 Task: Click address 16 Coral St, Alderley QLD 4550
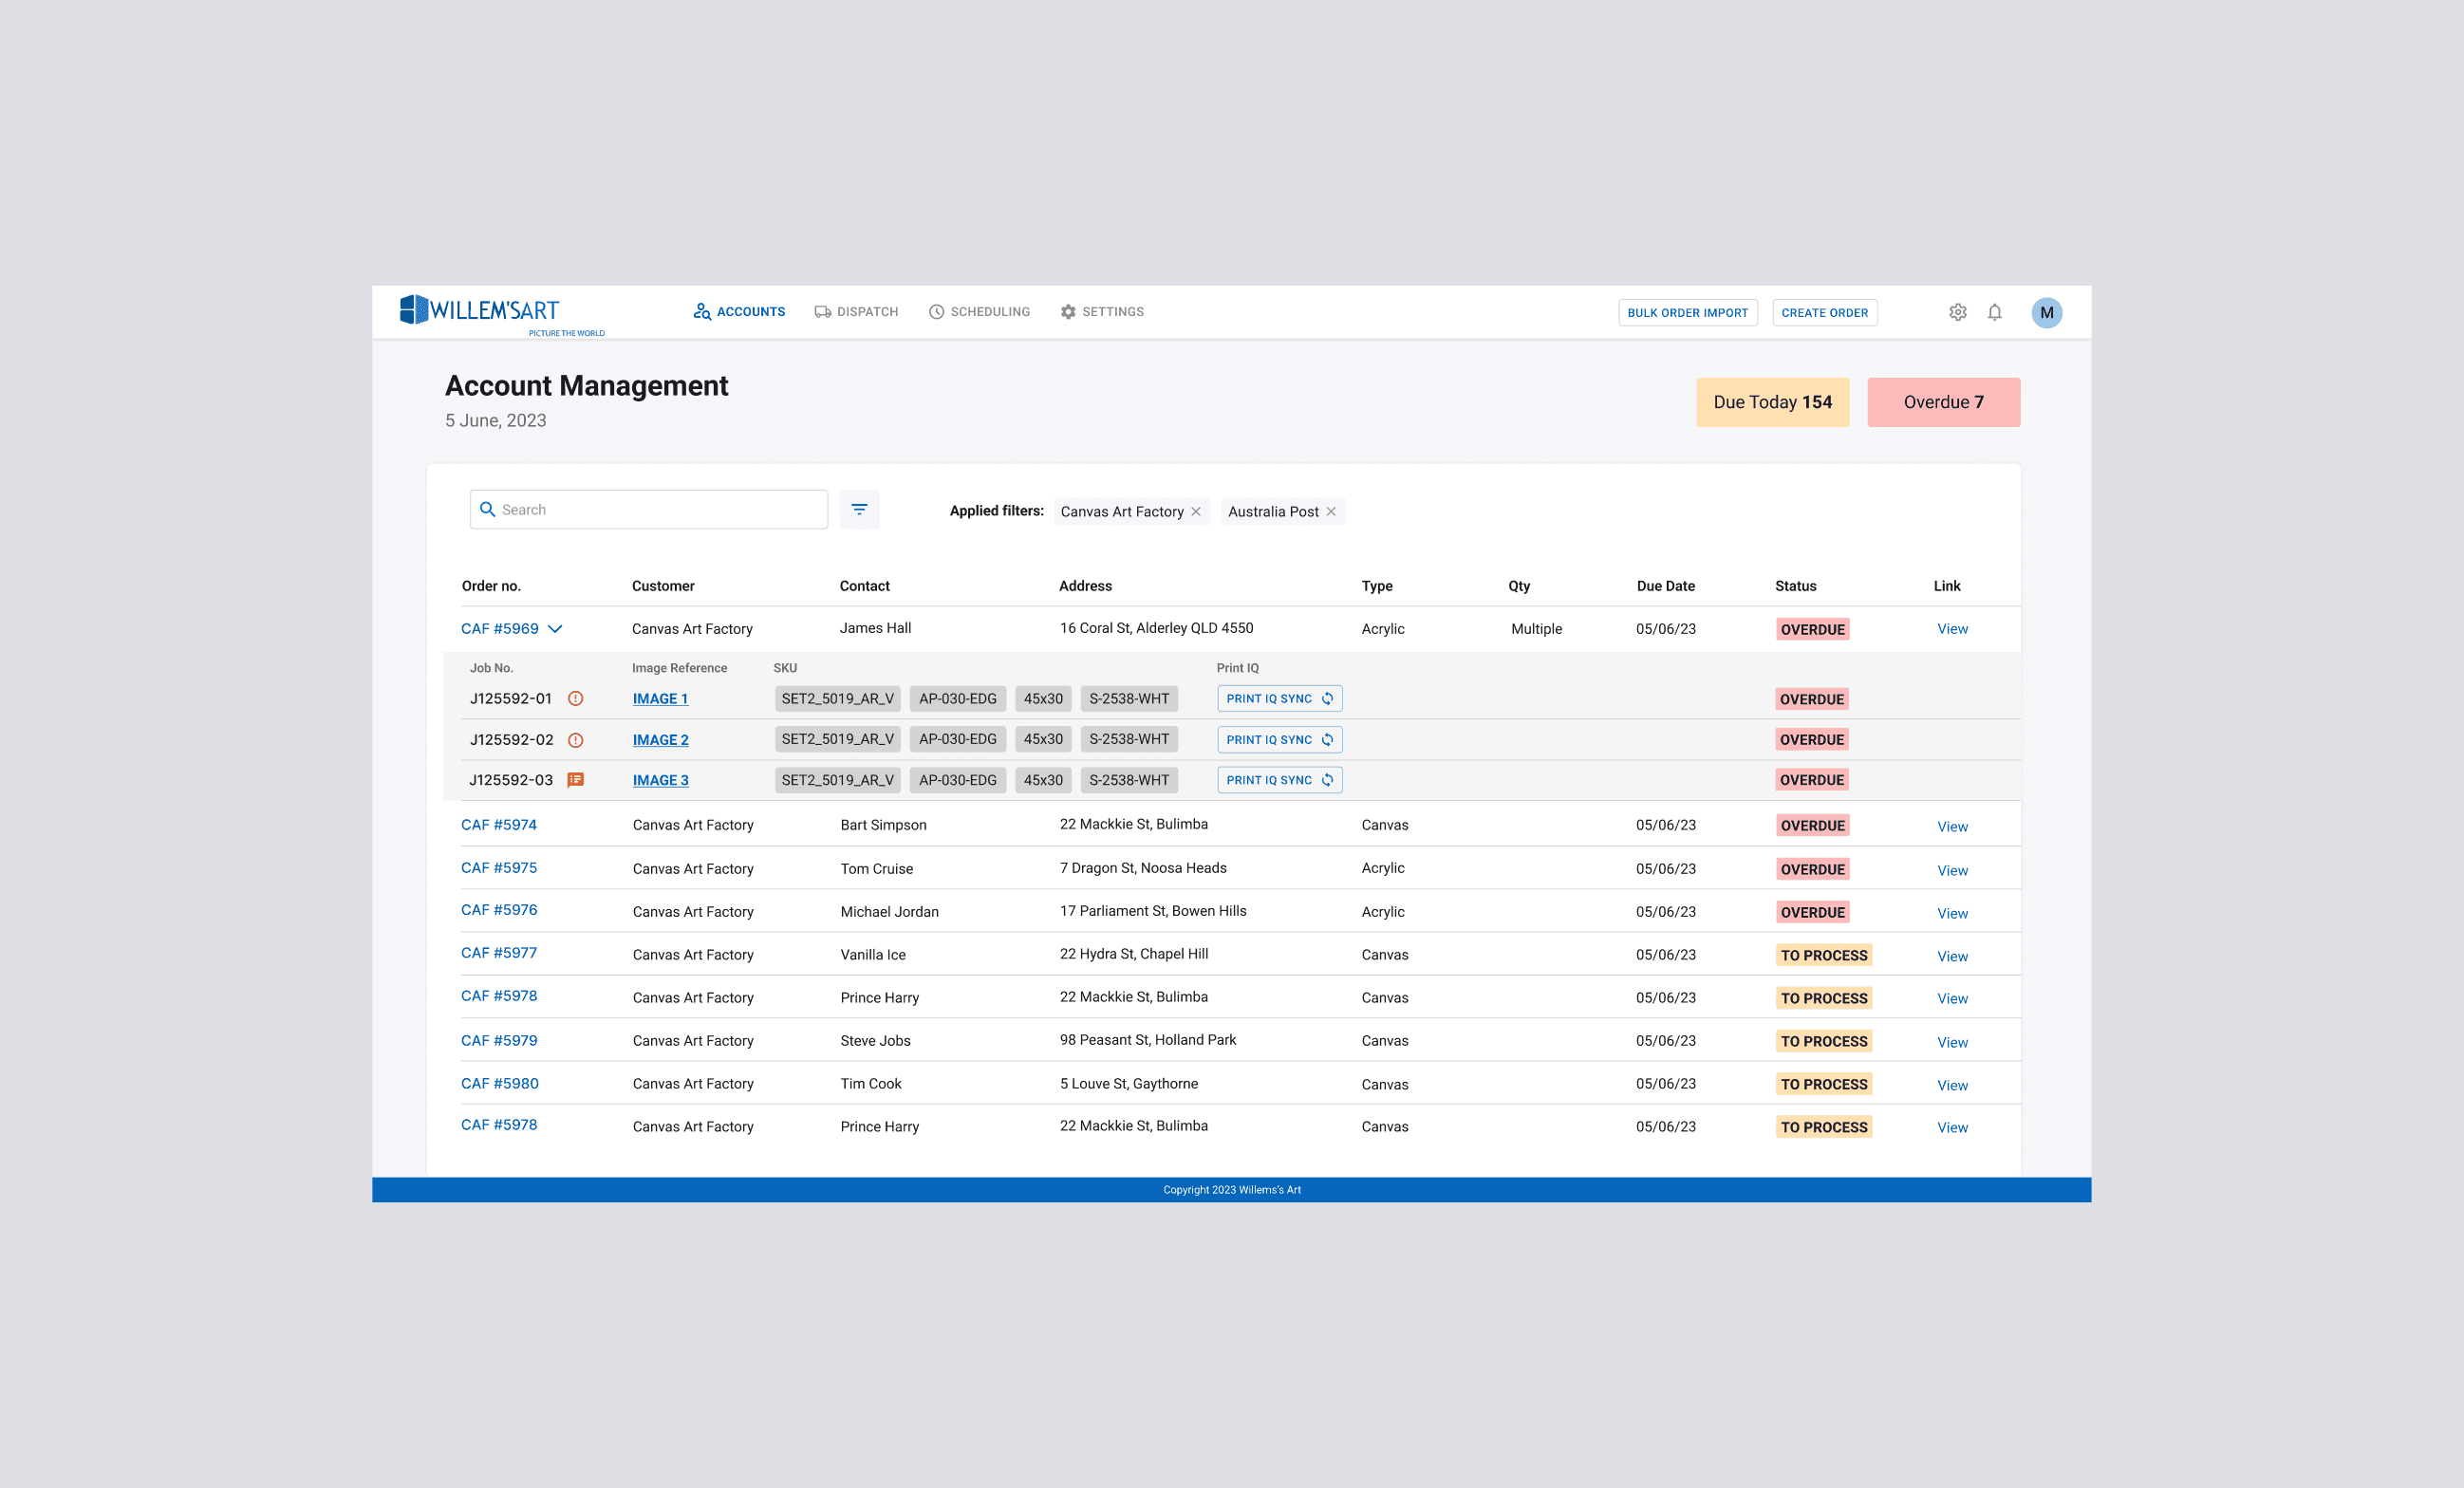tap(1156, 628)
